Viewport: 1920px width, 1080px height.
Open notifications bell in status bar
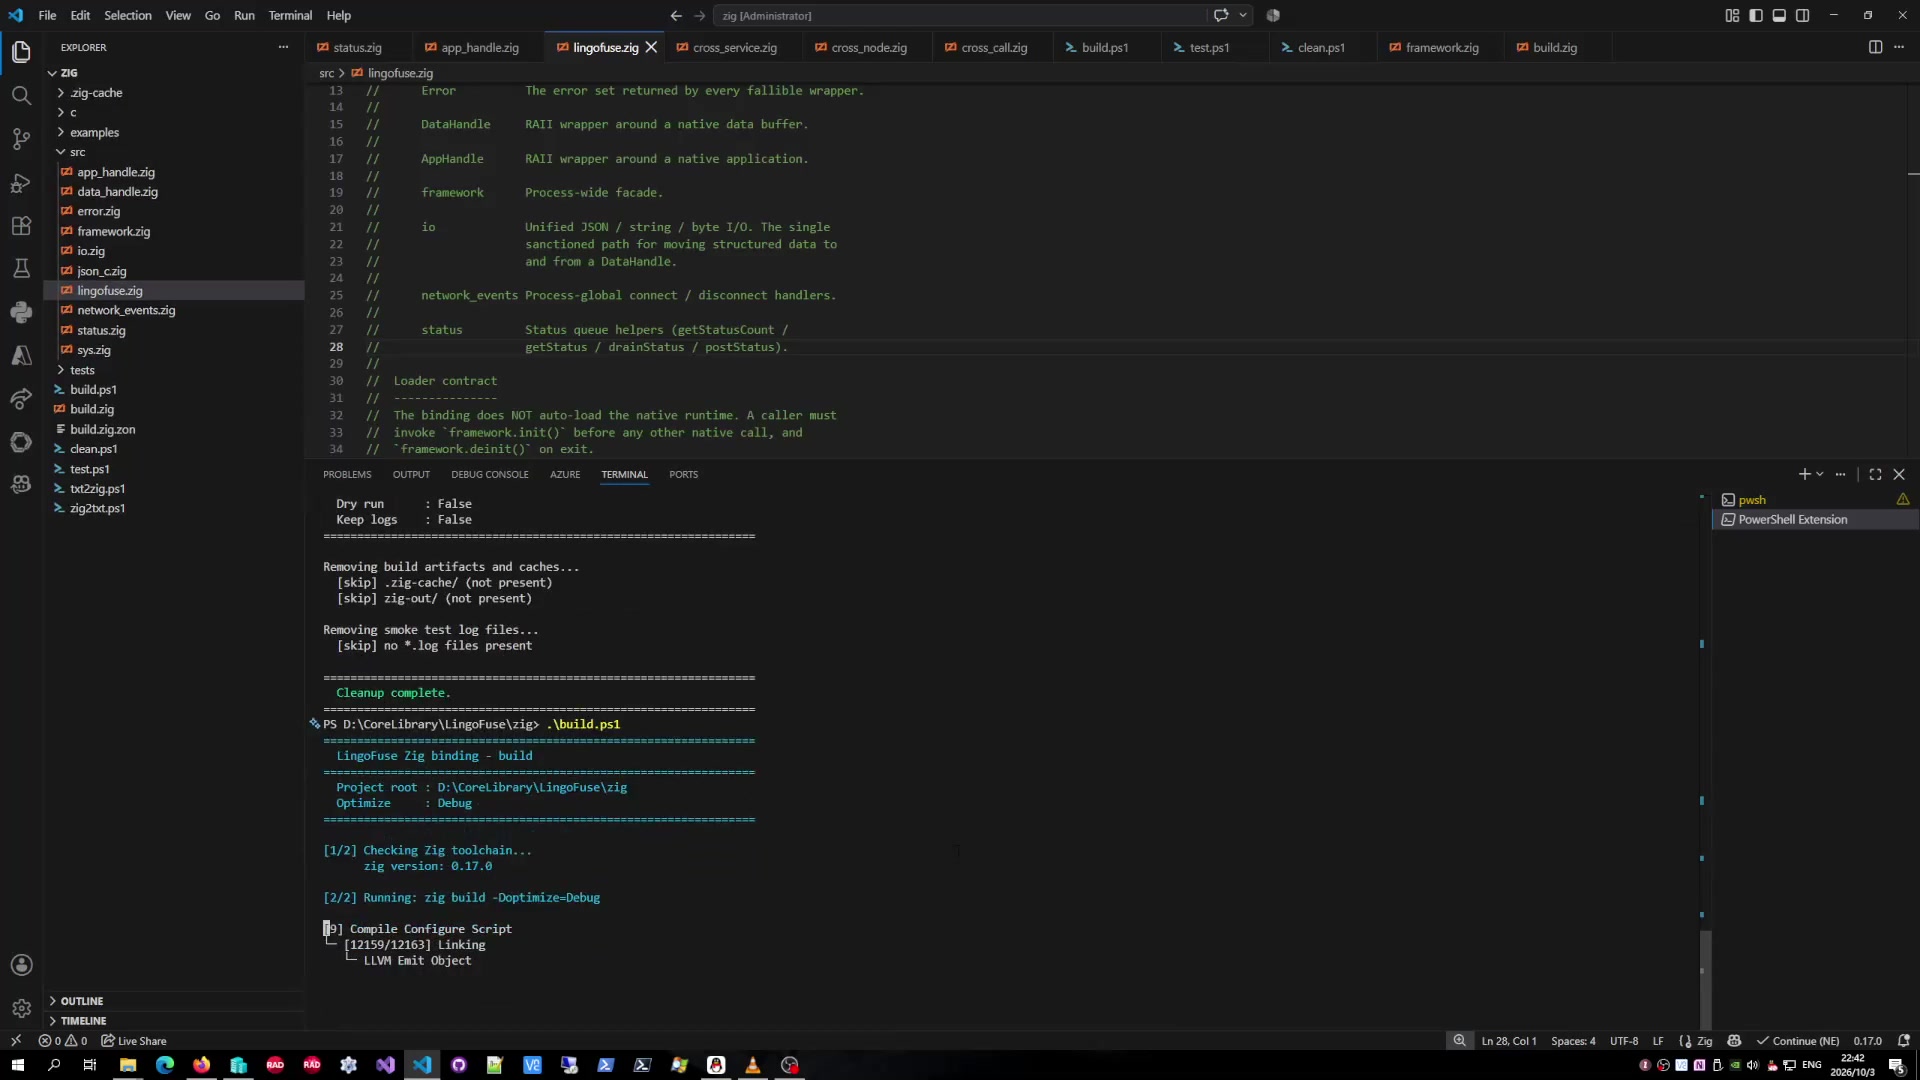coord(1904,1041)
